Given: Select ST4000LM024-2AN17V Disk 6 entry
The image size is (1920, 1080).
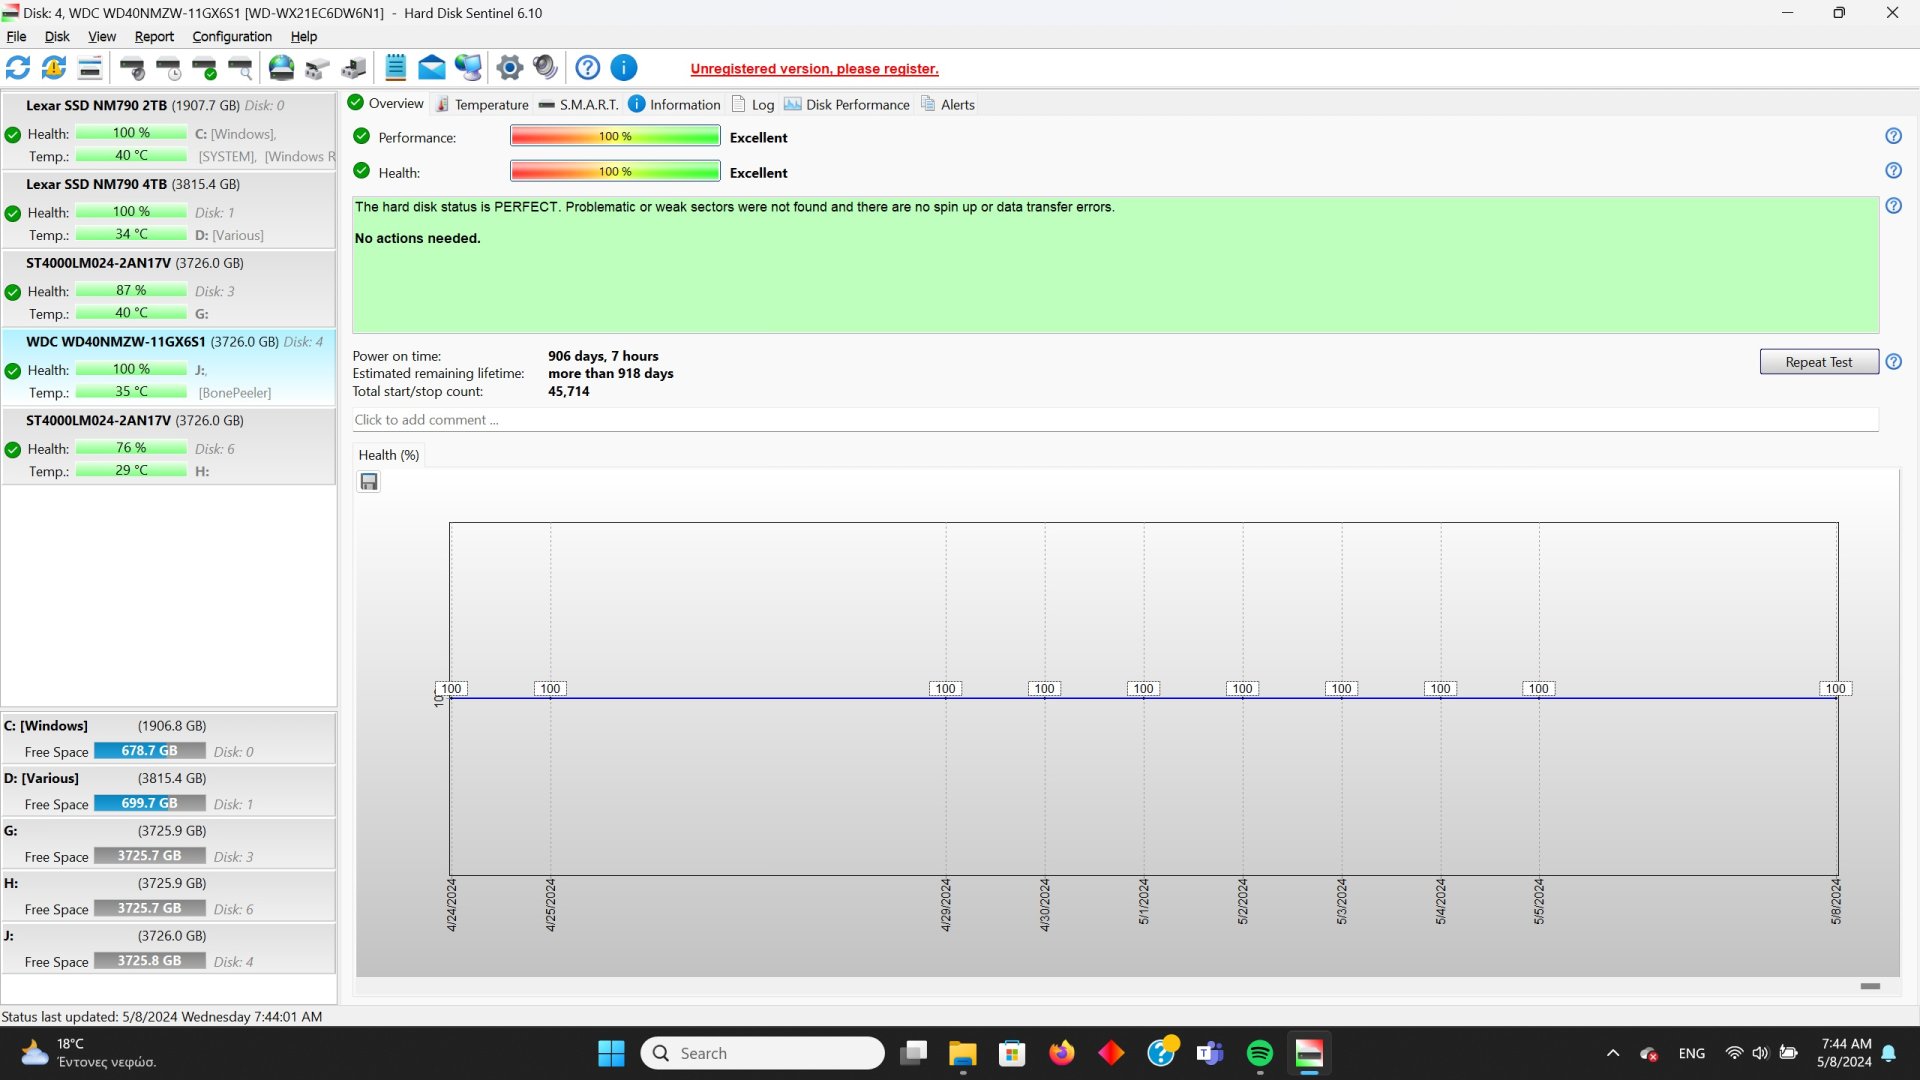Looking at the screenshot, I should [x=169, y=447].
